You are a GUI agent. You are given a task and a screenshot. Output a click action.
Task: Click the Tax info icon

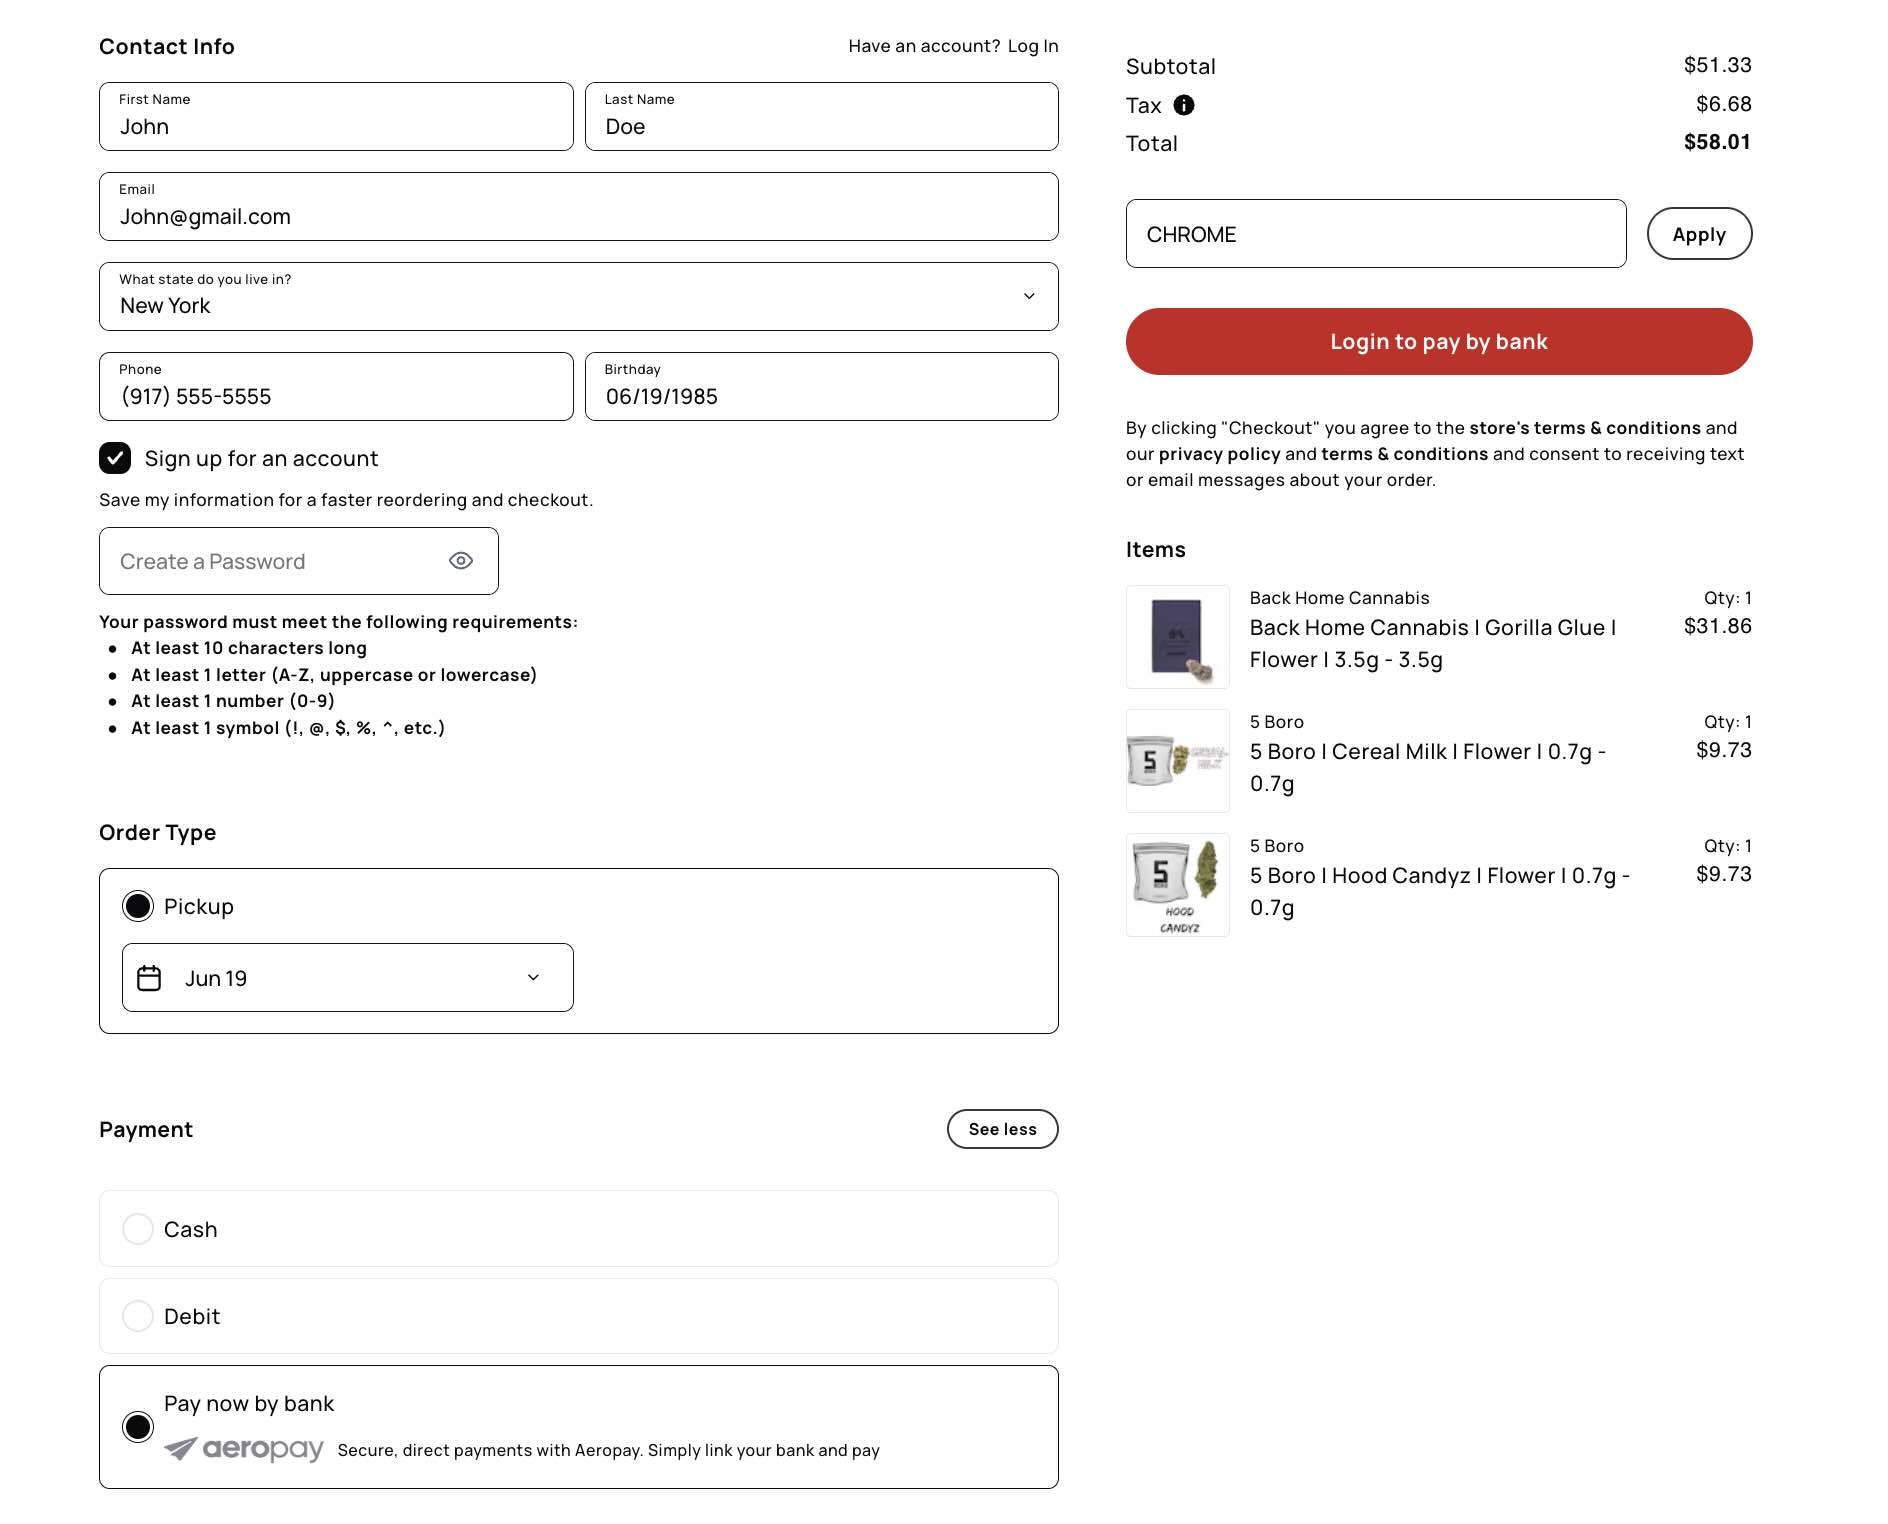click(1184, 105)
